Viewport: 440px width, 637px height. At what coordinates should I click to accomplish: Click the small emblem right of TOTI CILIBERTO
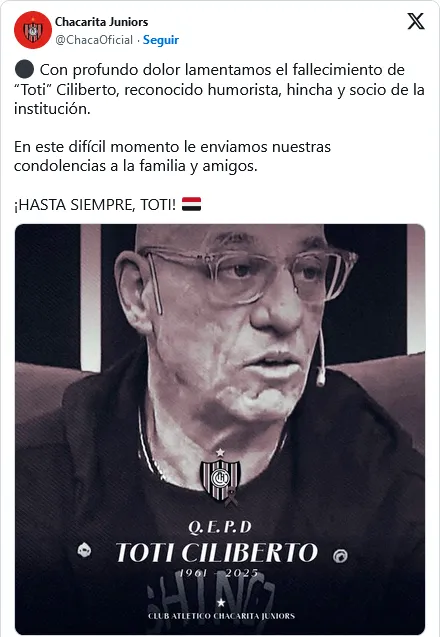click(x=340, y=556)
